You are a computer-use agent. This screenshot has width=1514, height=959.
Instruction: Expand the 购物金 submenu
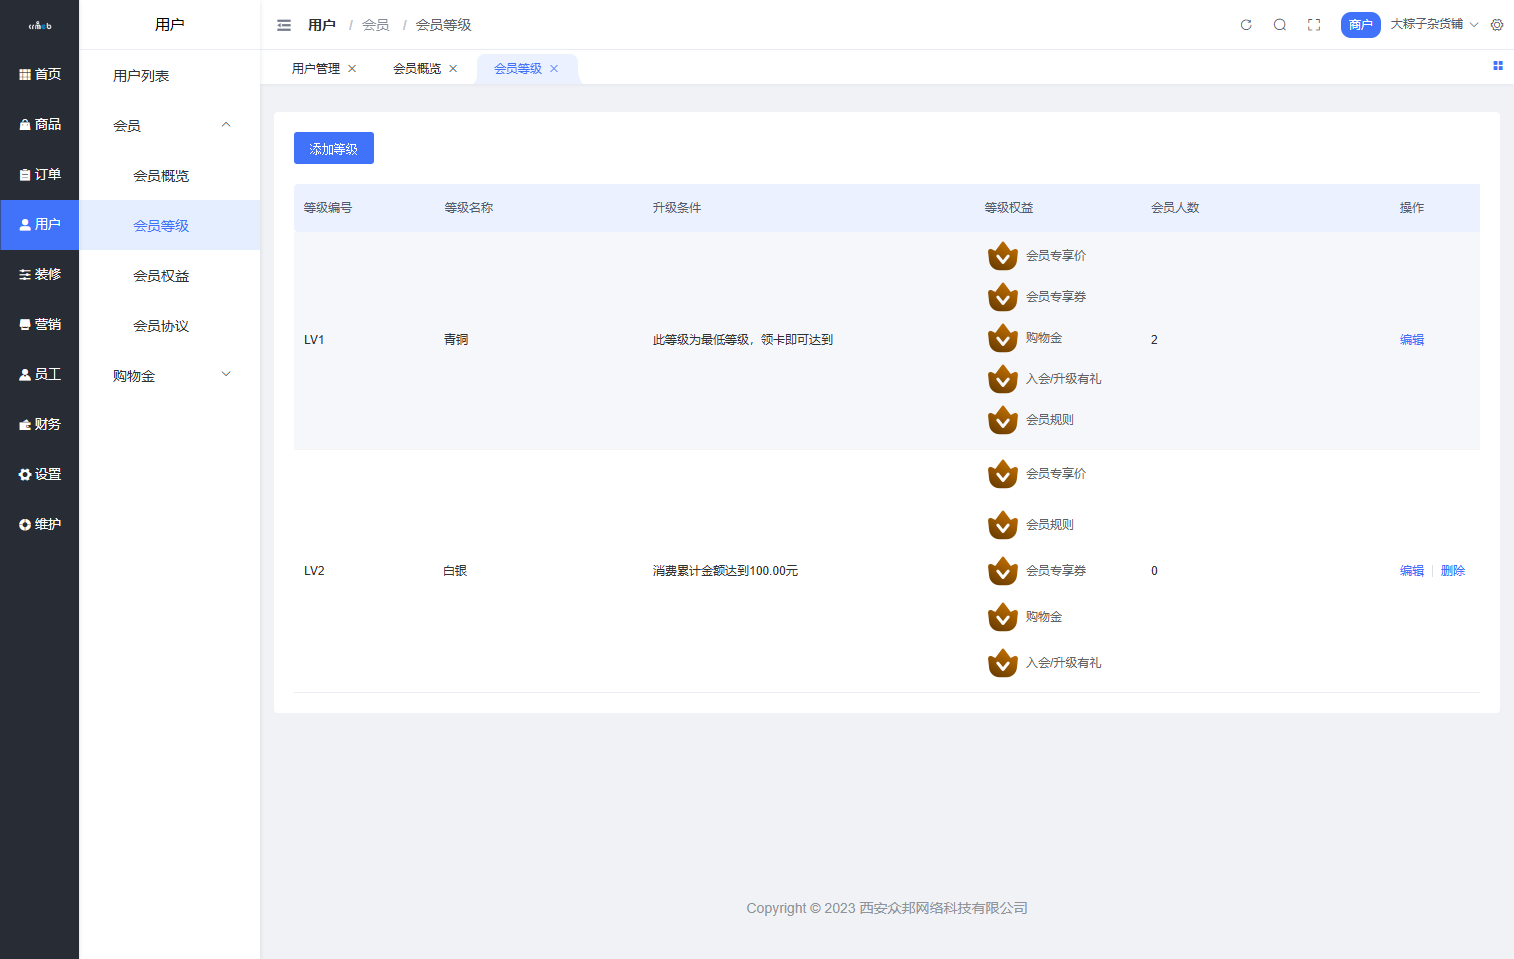tap(226, 375)
